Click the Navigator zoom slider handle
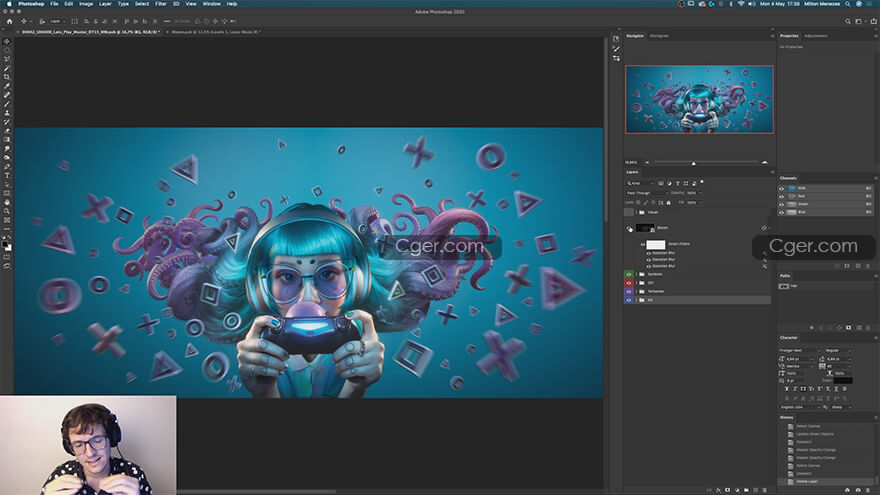Screen dimensions: 880x495 694,163
